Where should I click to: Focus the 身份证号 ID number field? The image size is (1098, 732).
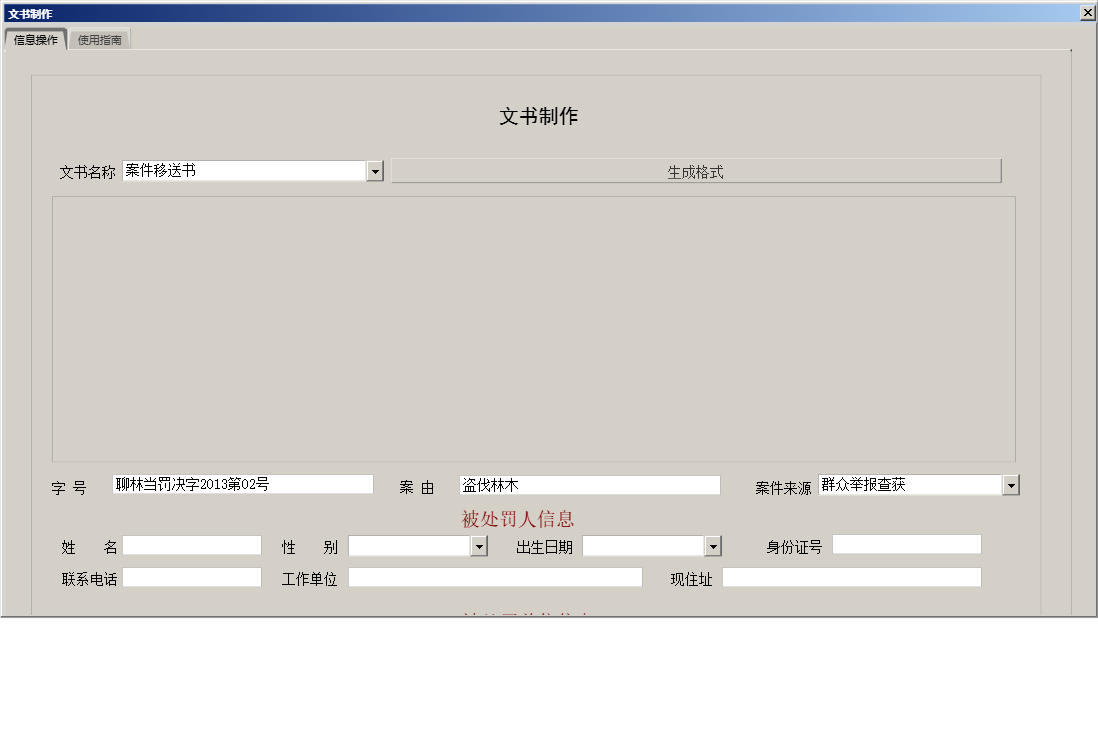(x=906, y=543)
